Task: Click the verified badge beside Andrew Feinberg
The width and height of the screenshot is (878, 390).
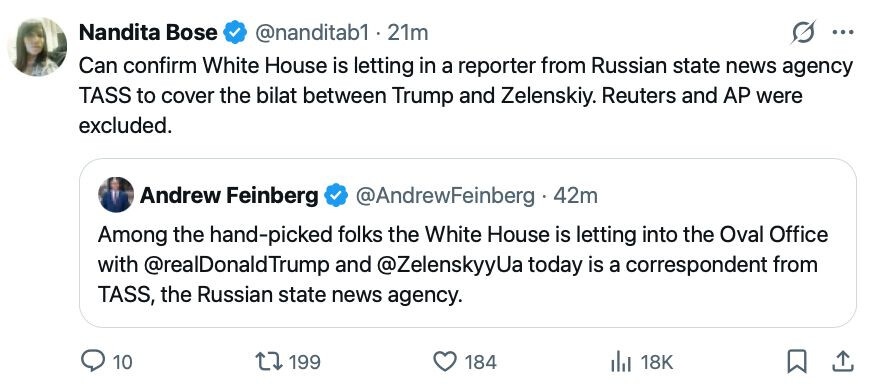Action: click(x=337, y=196)
